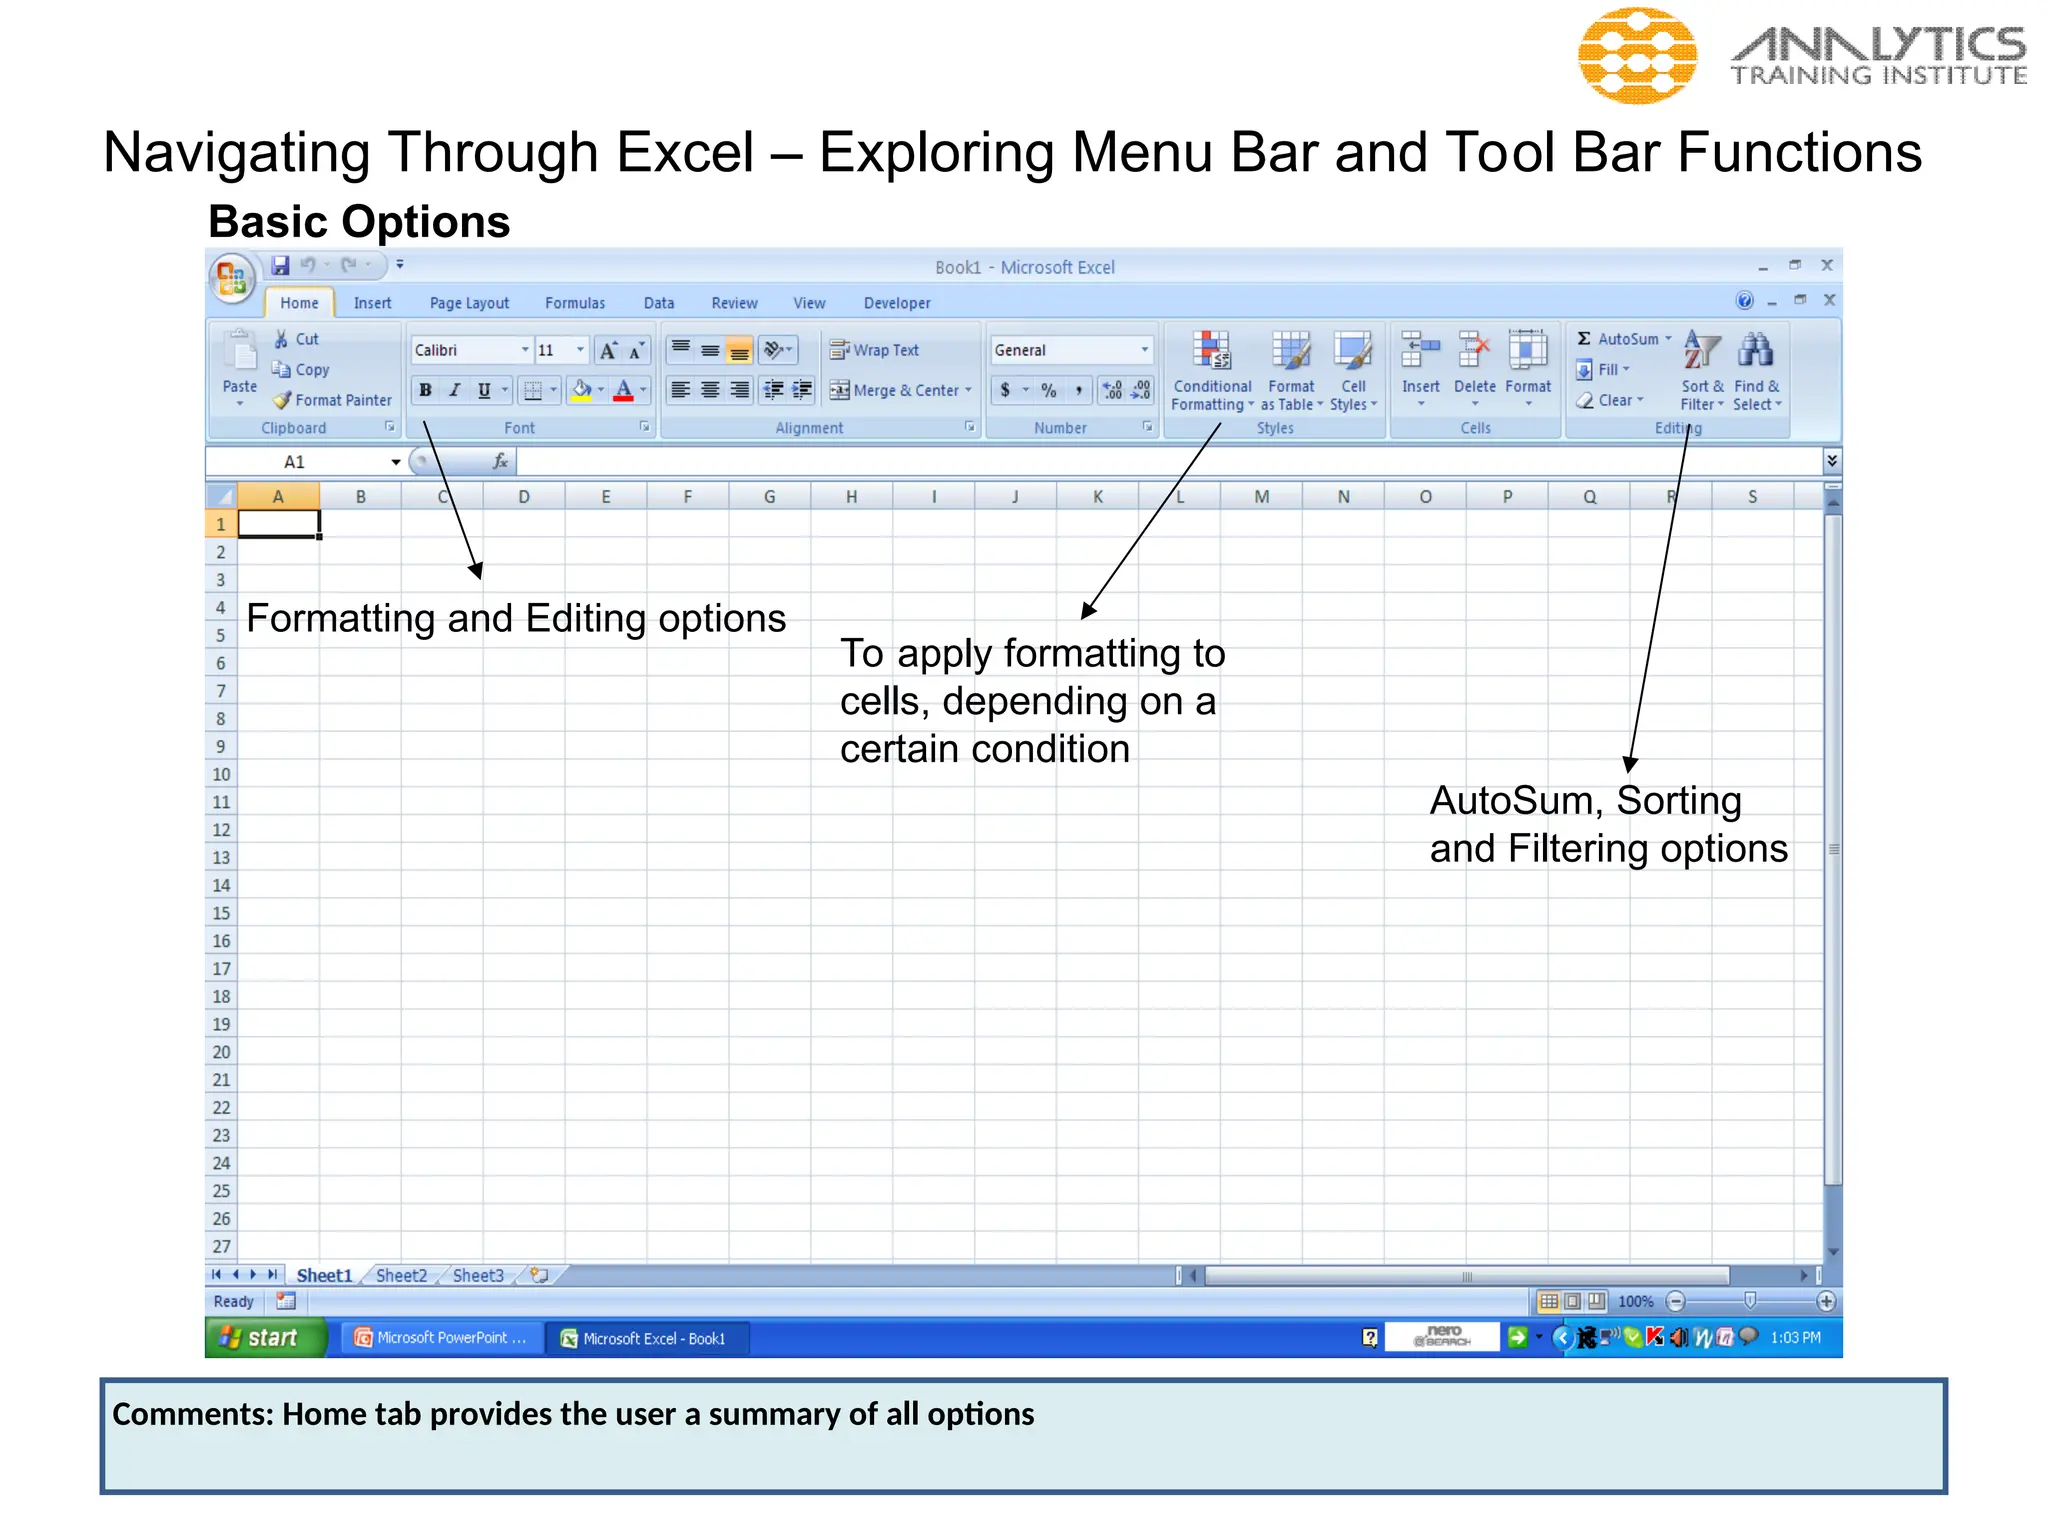This screenshot has height=1536, width=2048.
Task: Toggle Bold formatting
Action: pos(426,390)
